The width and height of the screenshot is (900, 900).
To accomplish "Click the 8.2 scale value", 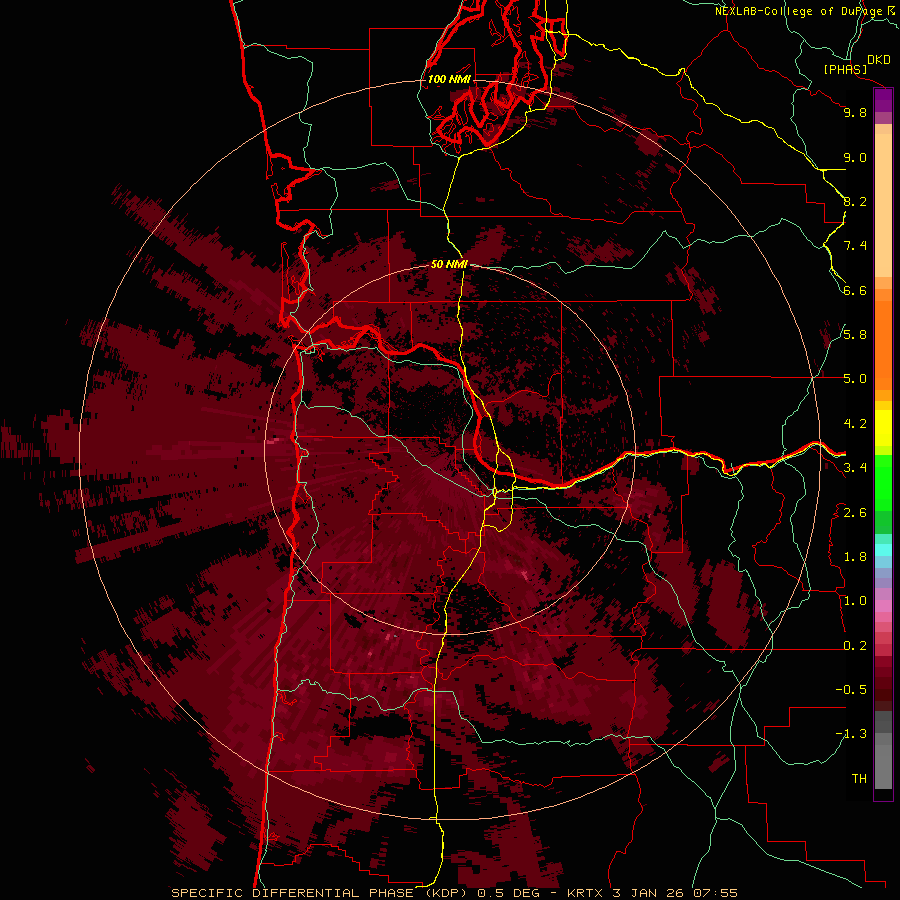I will [855, 201].
